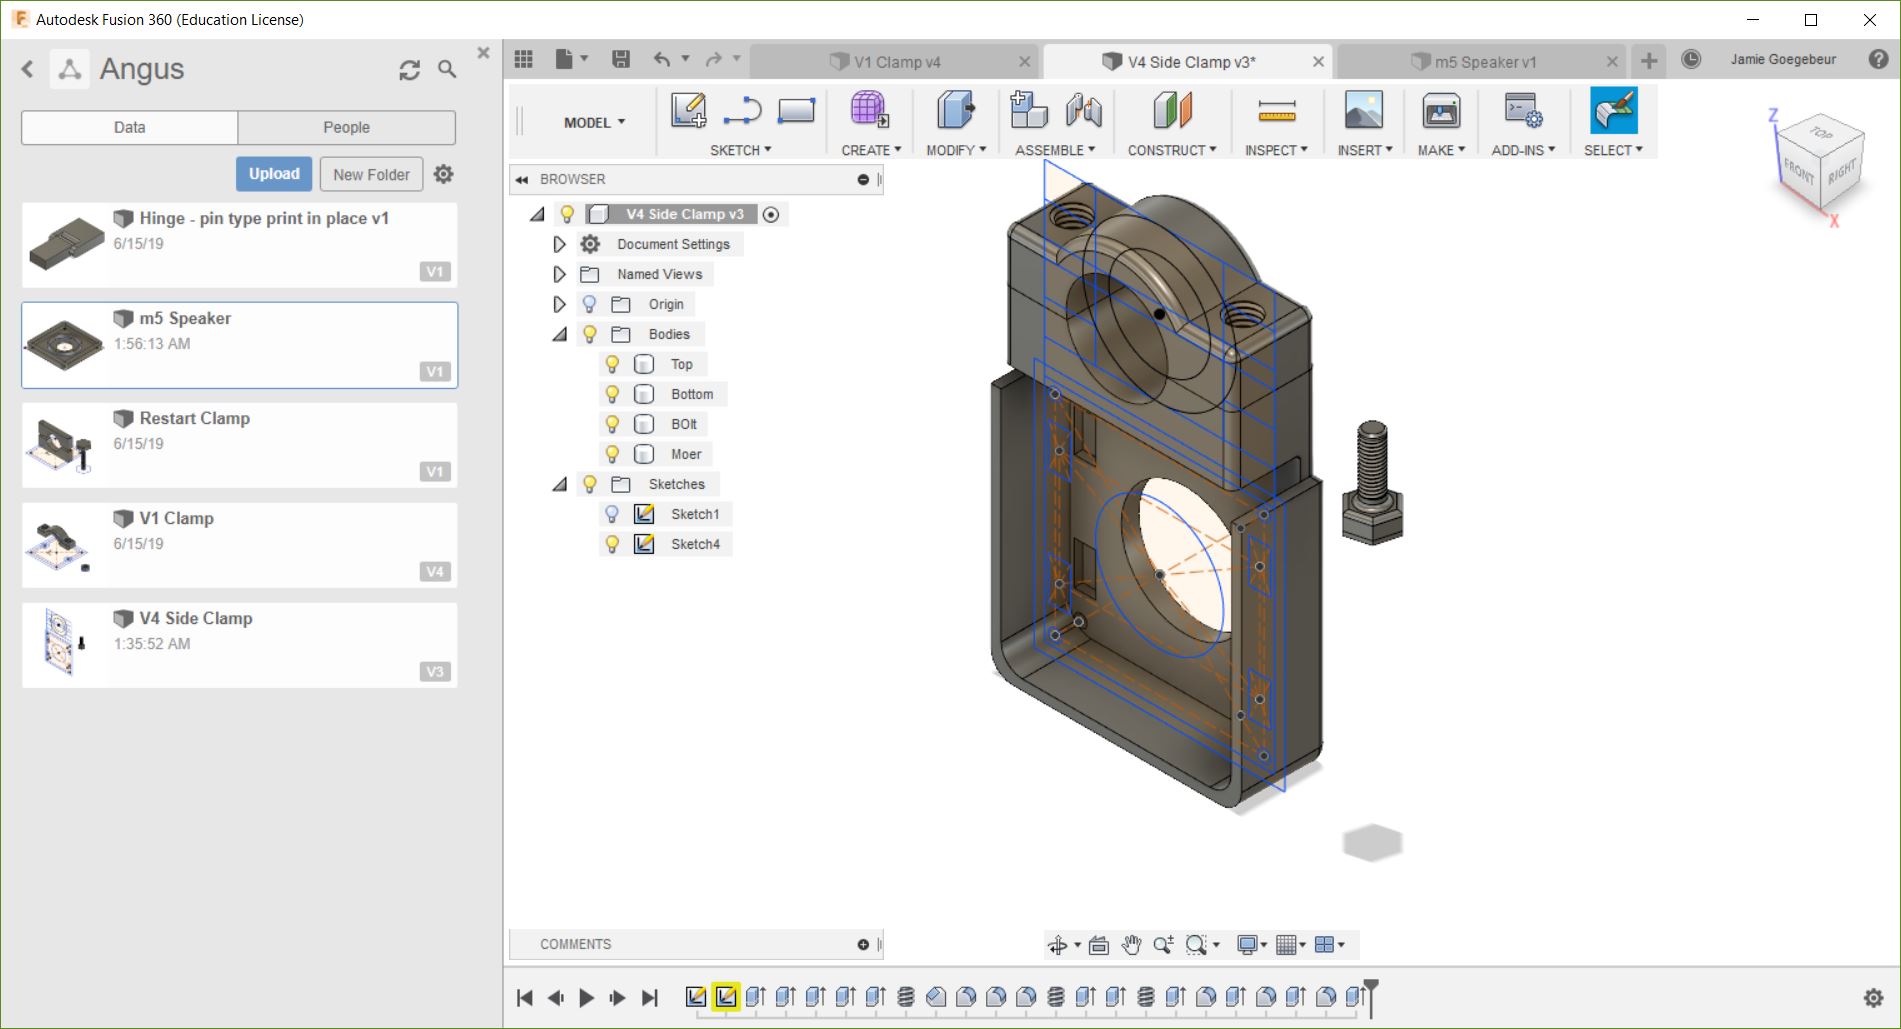Jump to the timeline beginning

(525, 997)
